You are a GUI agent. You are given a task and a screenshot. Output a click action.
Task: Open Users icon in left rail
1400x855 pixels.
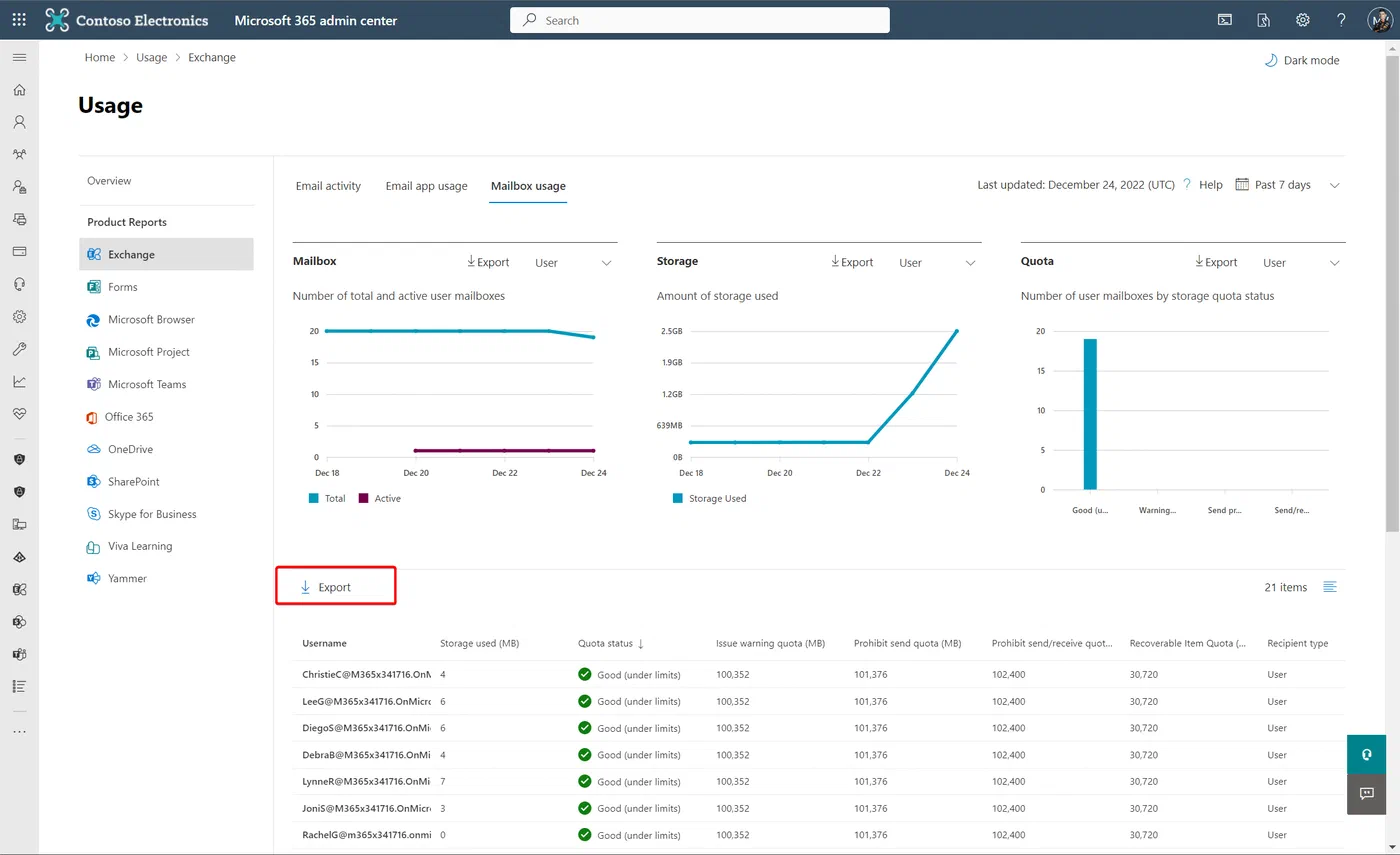pyautogui.click(x=19, y=122)
